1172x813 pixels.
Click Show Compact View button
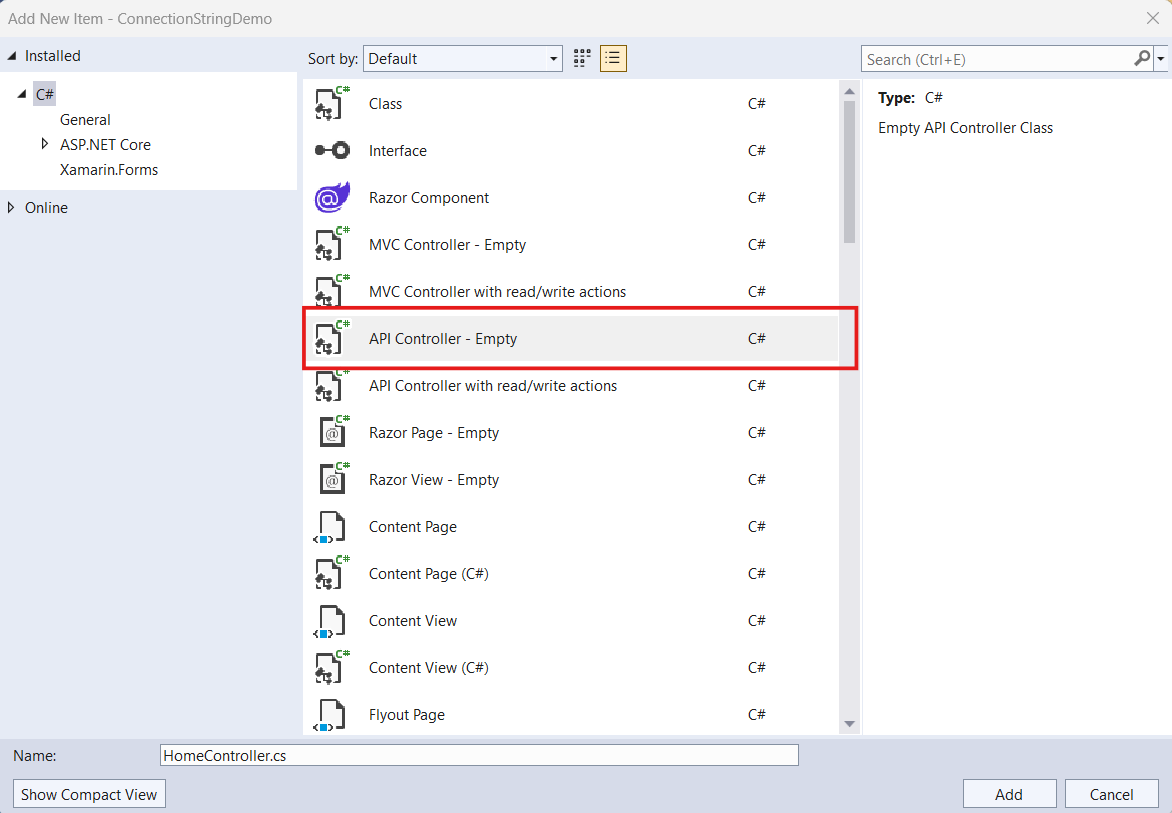89,794
